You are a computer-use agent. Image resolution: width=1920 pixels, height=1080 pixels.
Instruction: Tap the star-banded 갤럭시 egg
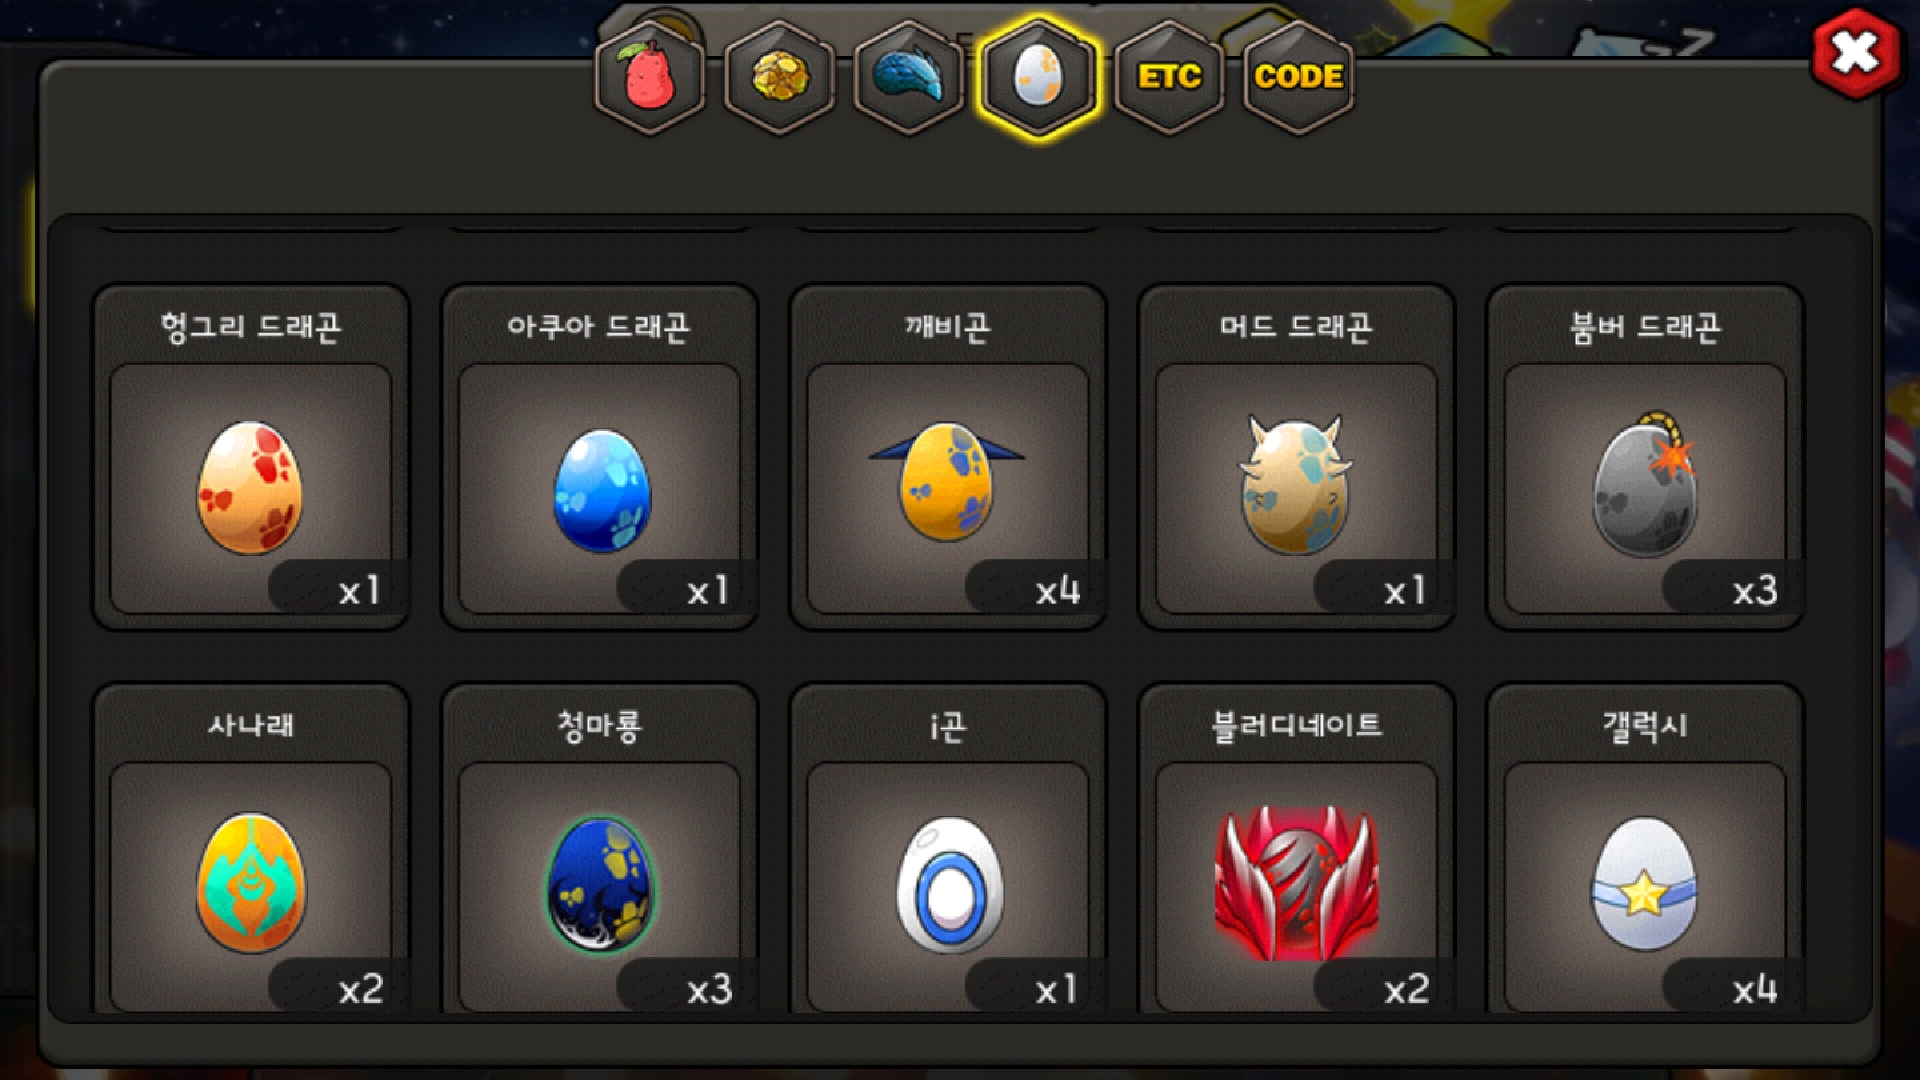tap(1644, 884)
